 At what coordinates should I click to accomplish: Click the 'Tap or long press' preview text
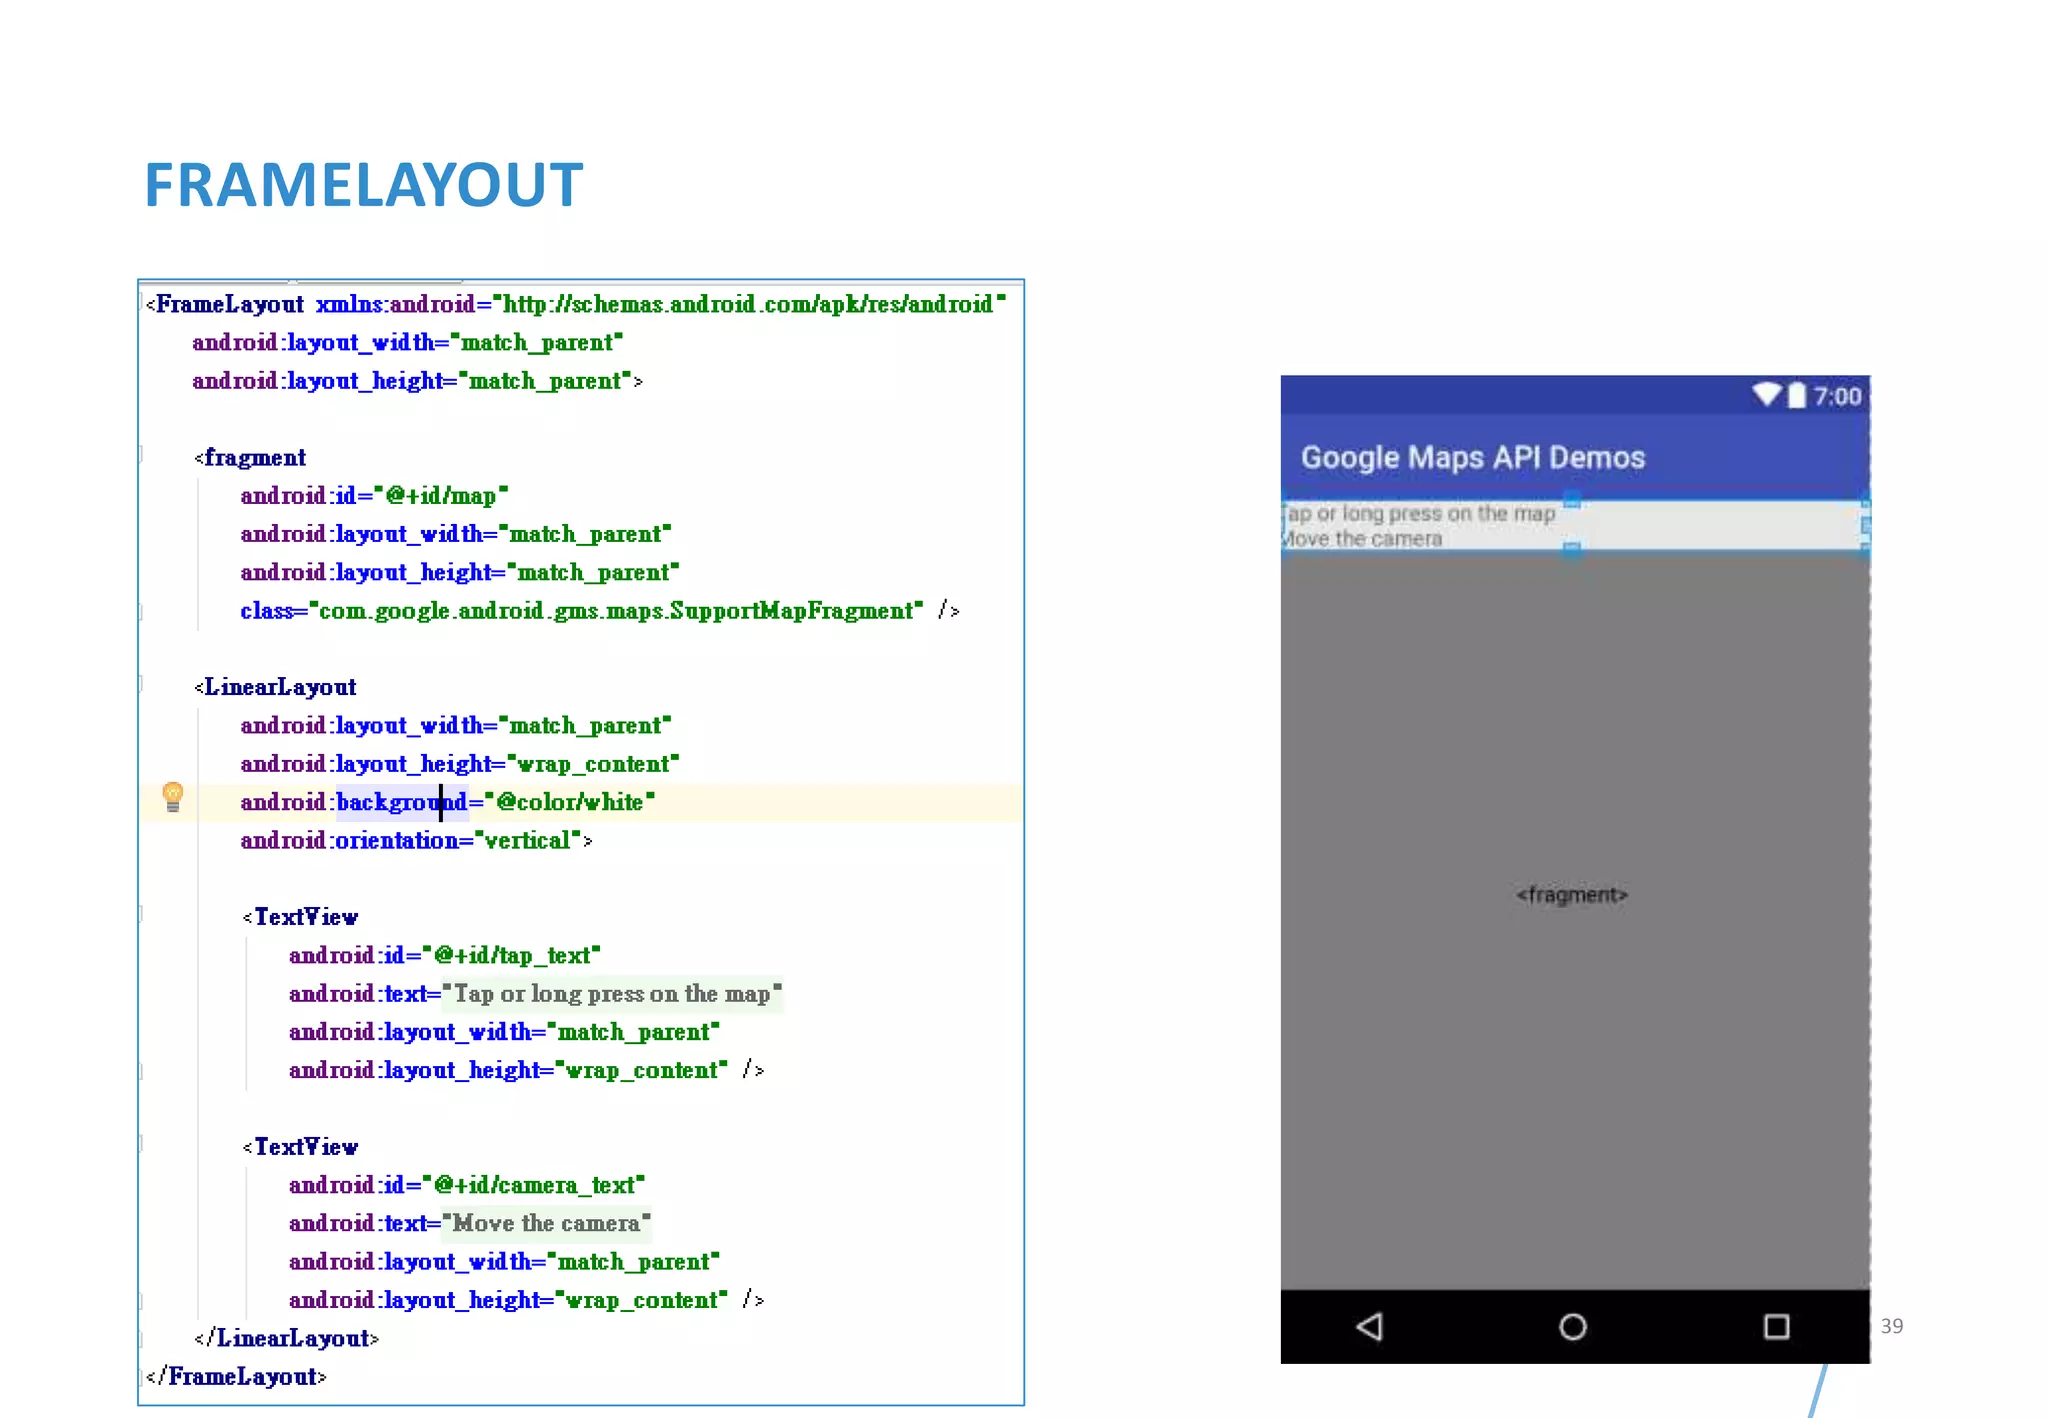point(1420,514)
